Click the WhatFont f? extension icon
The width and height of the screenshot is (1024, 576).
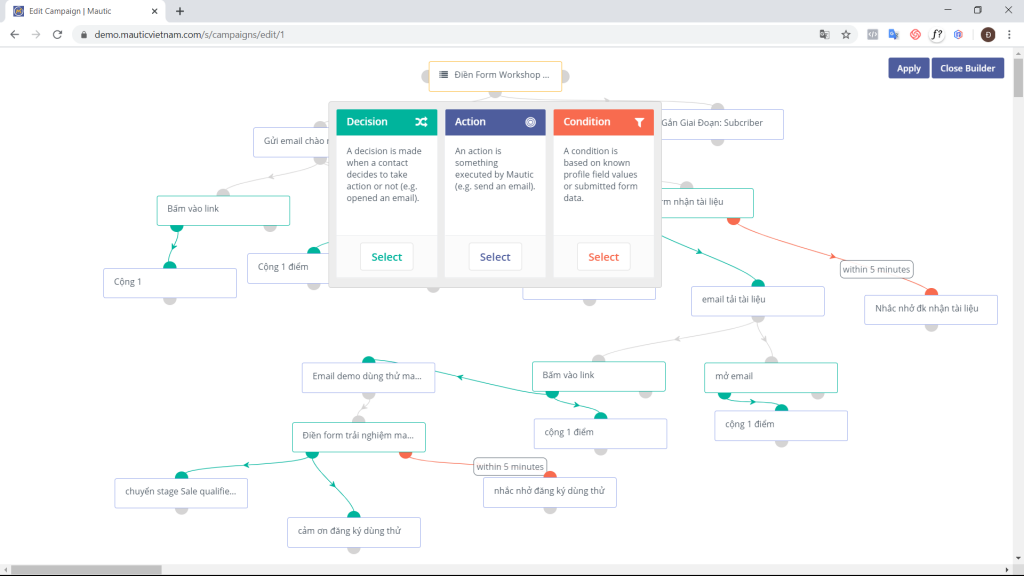click(936, 34)
